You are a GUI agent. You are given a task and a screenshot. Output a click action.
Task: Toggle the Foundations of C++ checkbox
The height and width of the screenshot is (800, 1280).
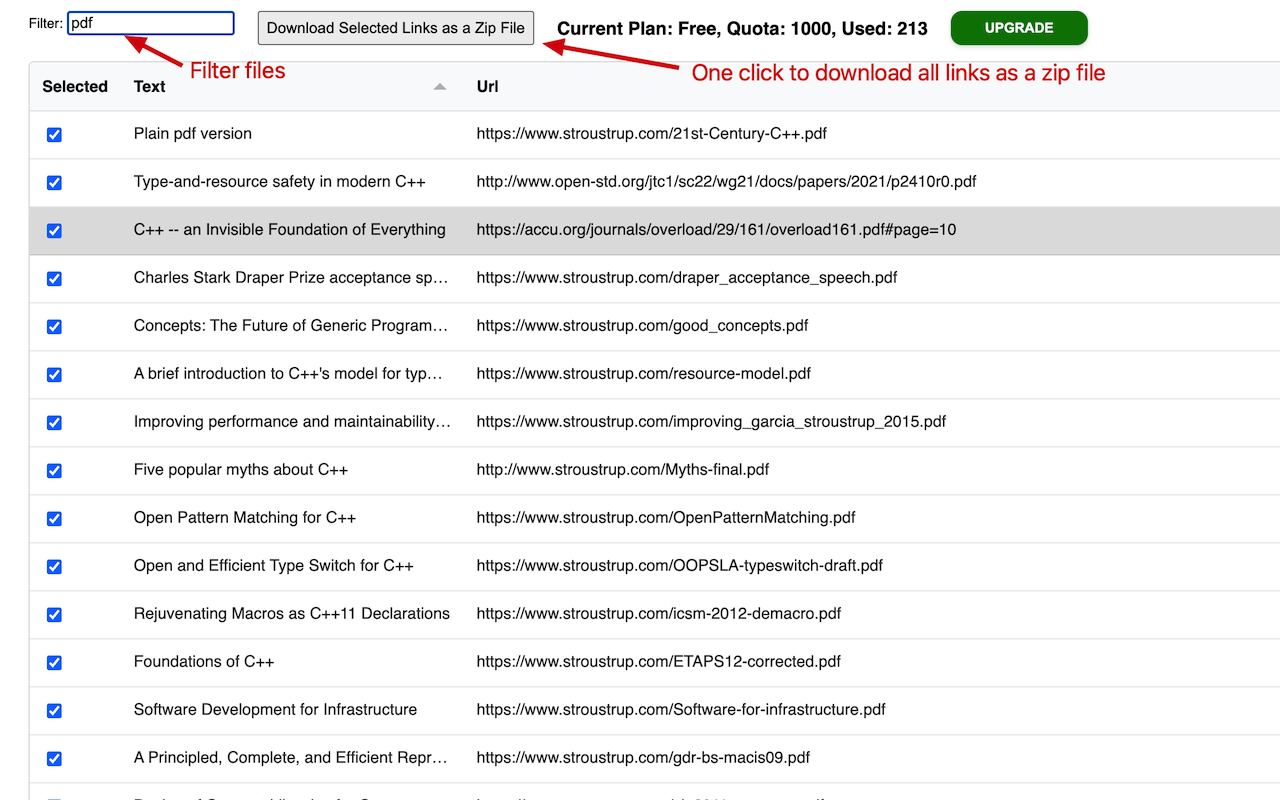point(54,662)
